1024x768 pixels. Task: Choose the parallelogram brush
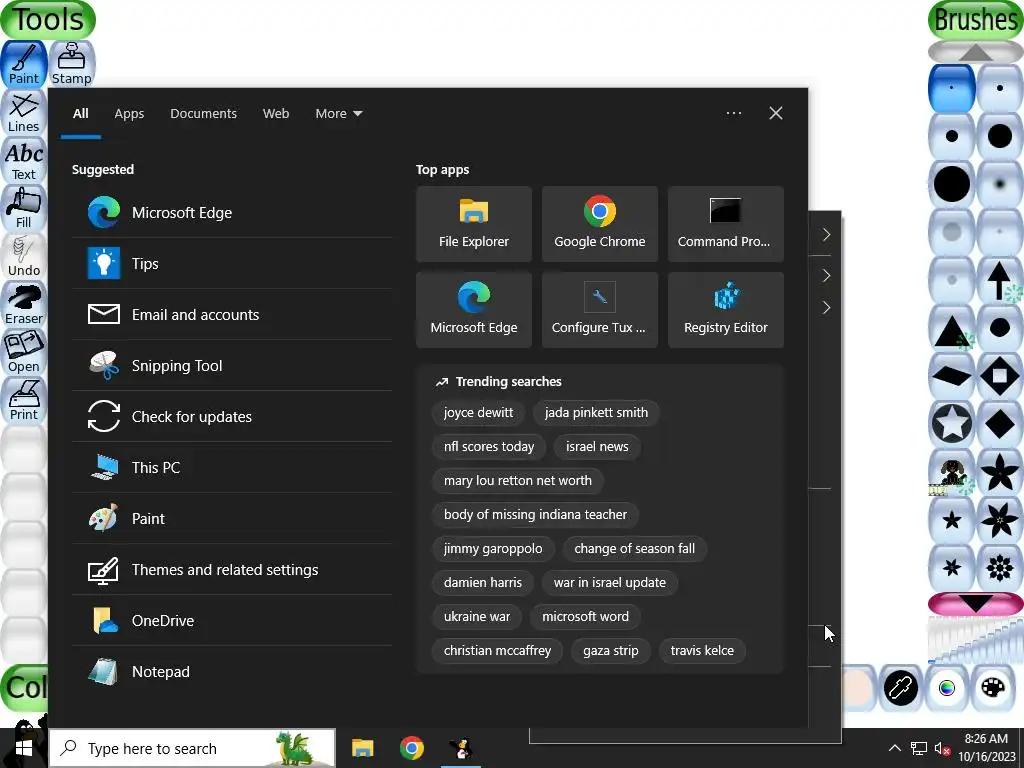(x=952, y=376)
